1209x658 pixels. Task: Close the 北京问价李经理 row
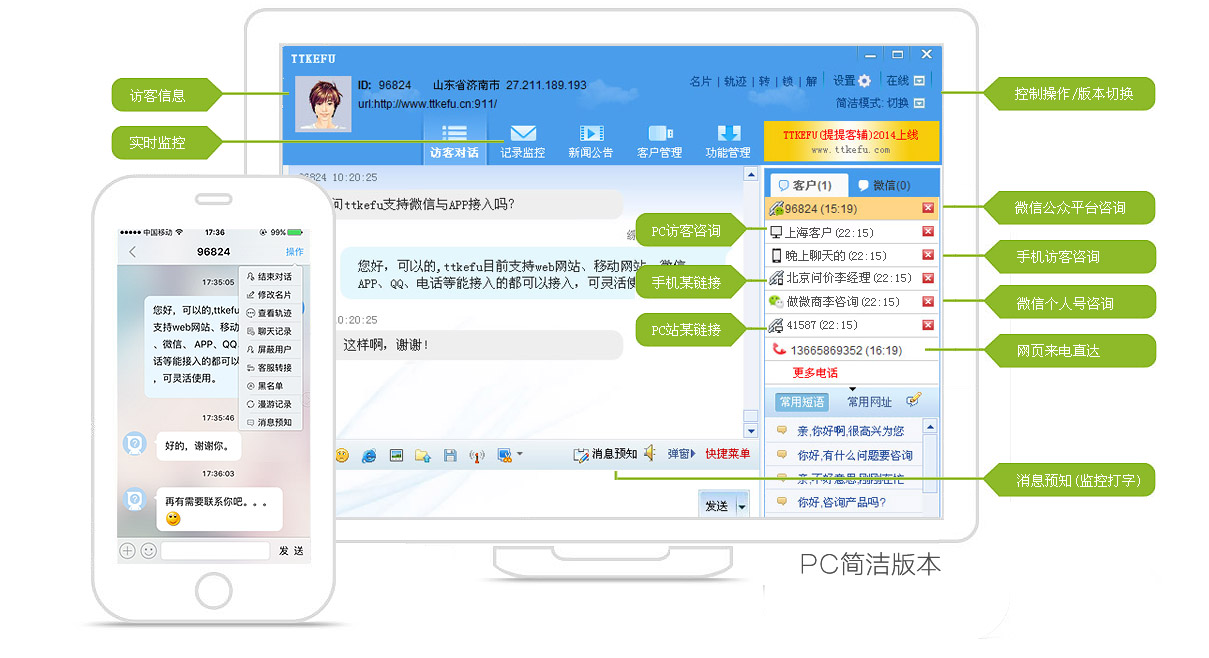click(x=928, y=278)
